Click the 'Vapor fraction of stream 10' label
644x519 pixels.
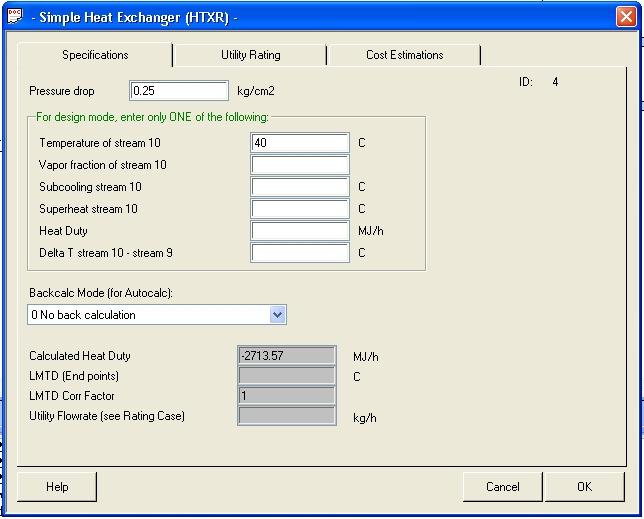click(103, 165)
